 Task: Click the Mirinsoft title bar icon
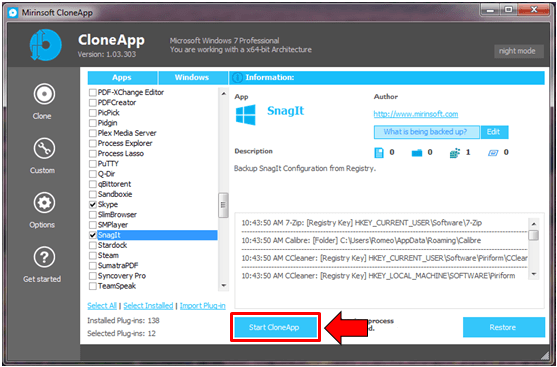13,13
